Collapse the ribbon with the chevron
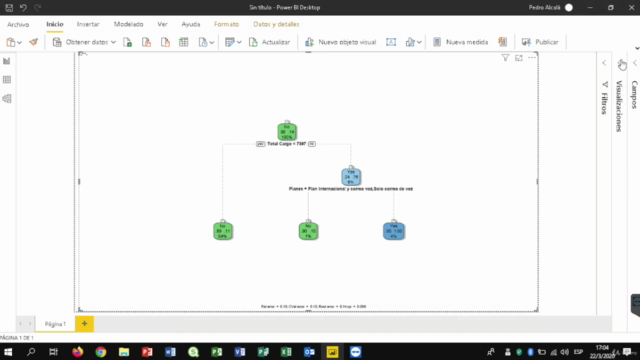 point(637,49)
